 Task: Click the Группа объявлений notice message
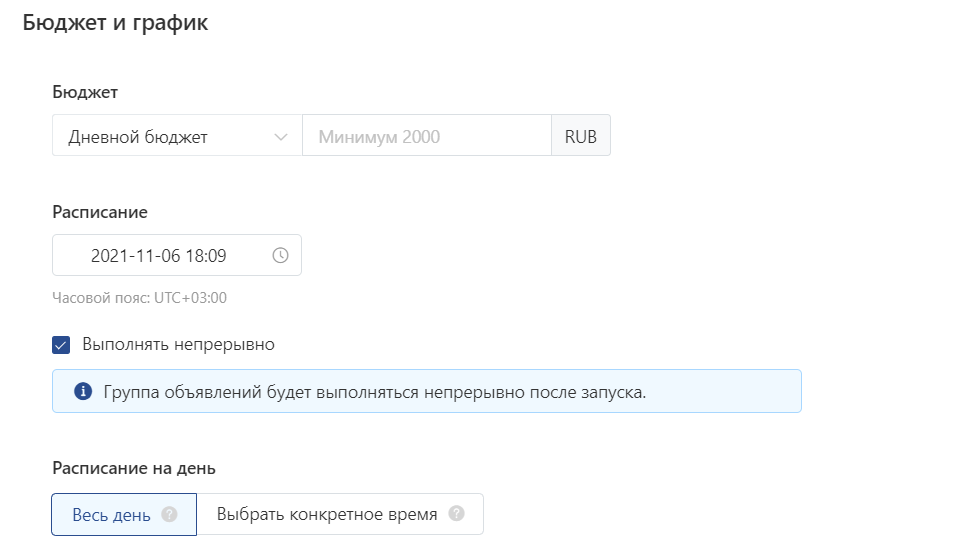375,392
